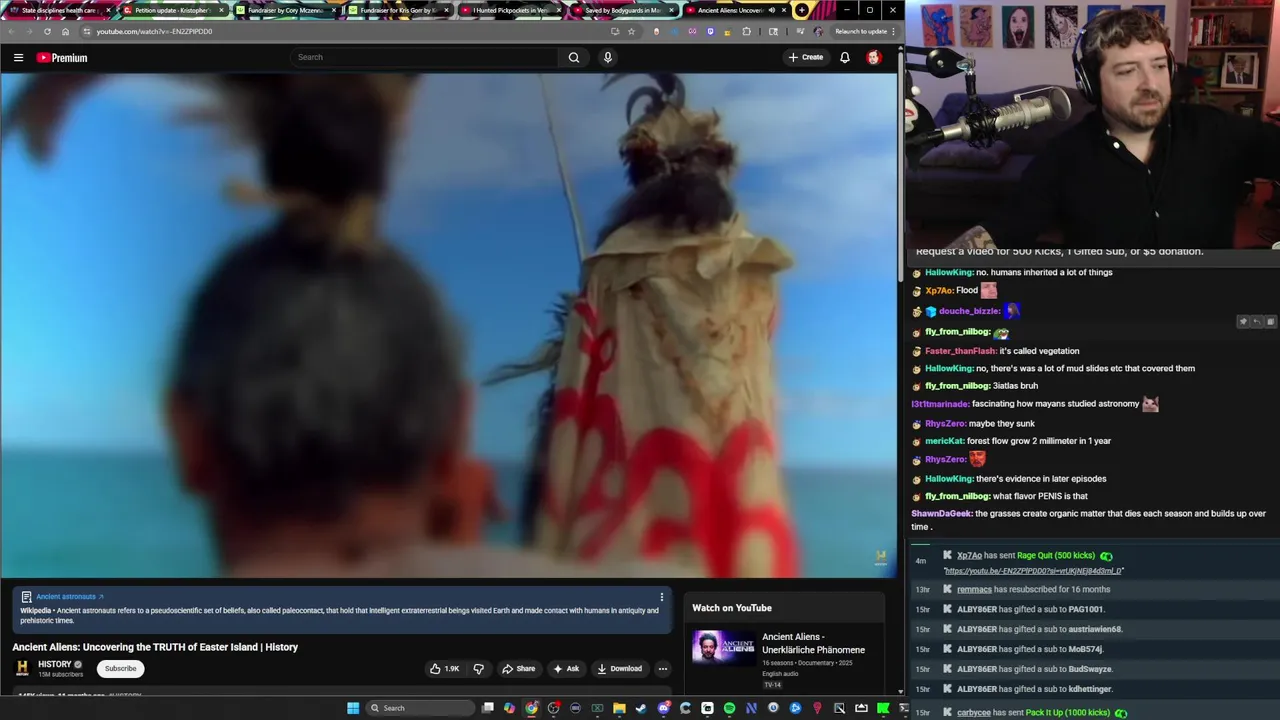Like the Easter Island video

[444, 668]
